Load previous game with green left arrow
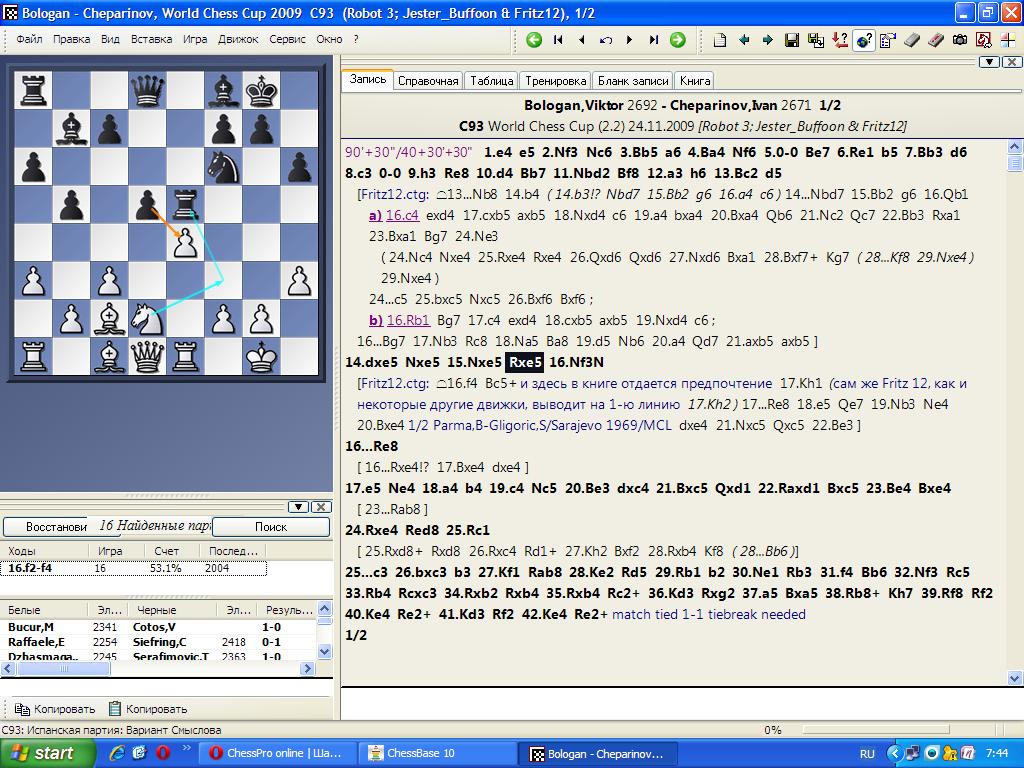This screenshot has height=768, width=1024. point(534,40)
